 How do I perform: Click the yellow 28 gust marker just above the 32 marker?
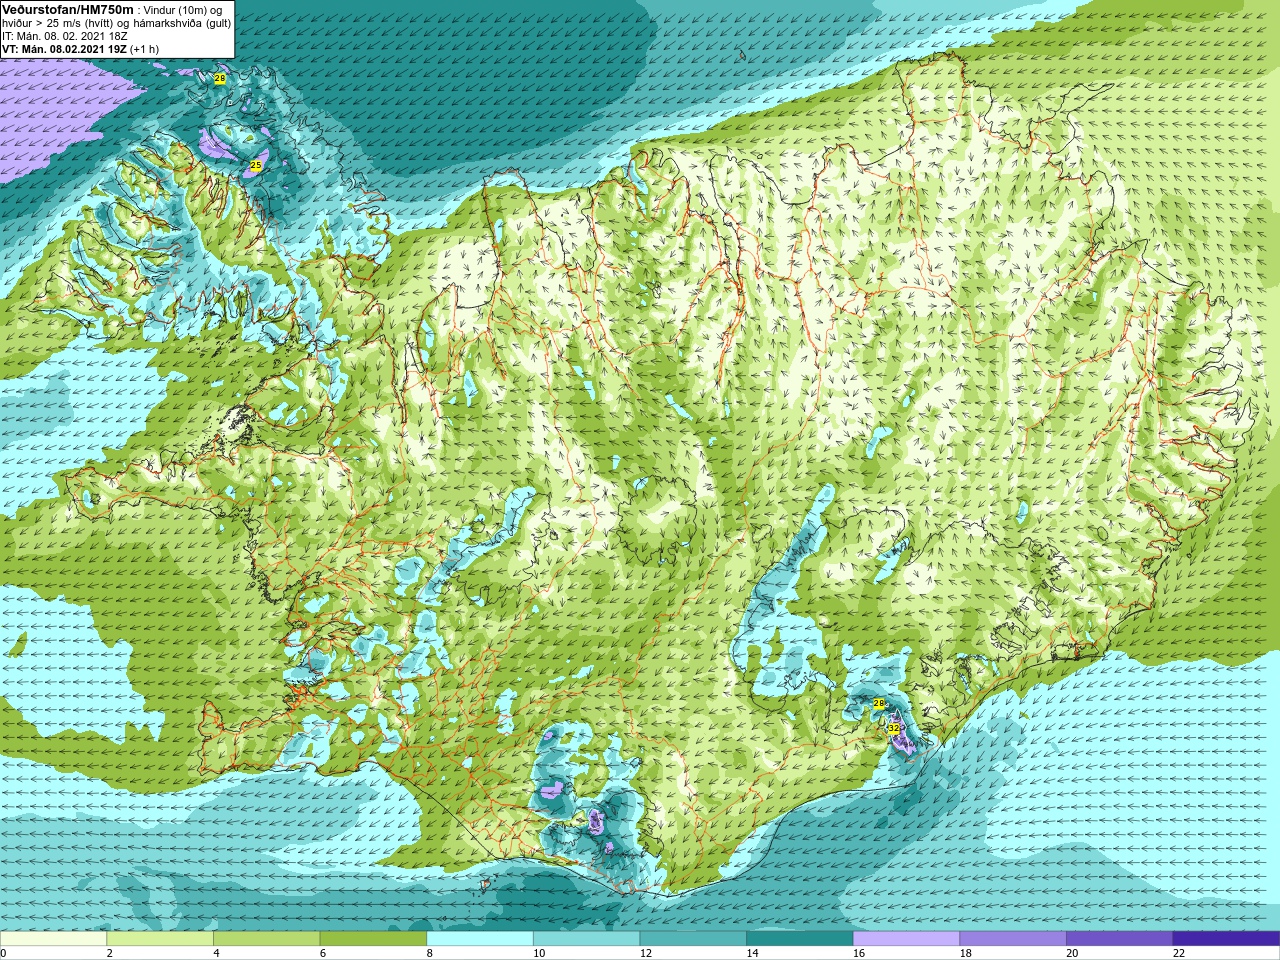pos(879,704)
